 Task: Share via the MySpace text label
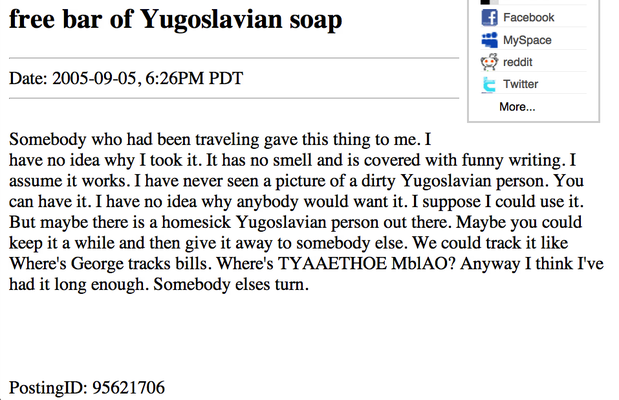(527, 40)
